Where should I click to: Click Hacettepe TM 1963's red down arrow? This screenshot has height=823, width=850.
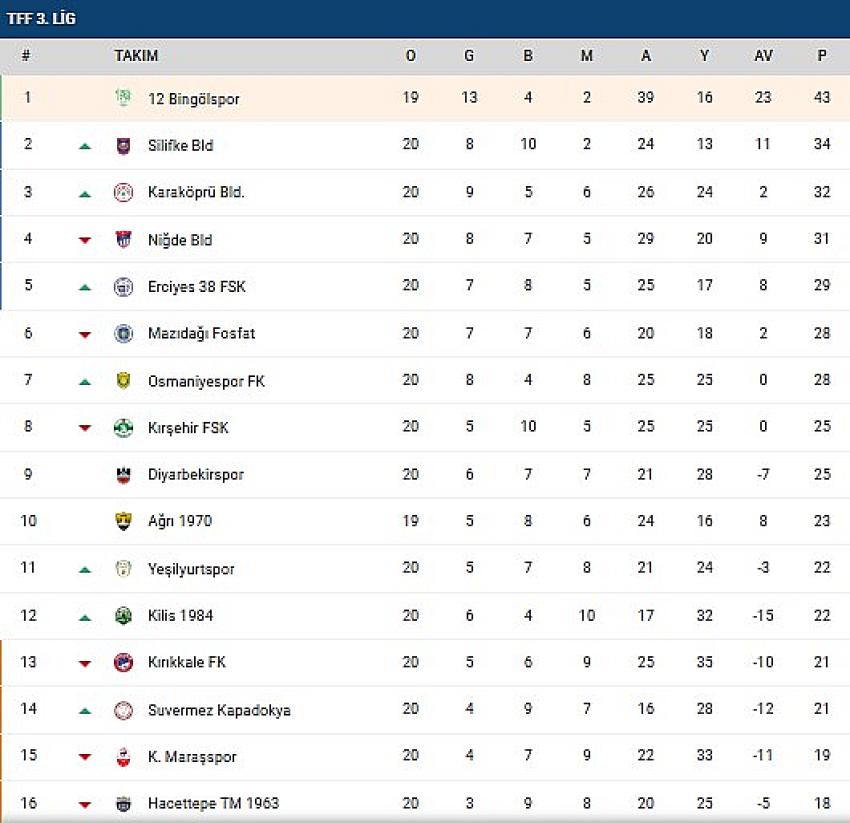point(85,804)
